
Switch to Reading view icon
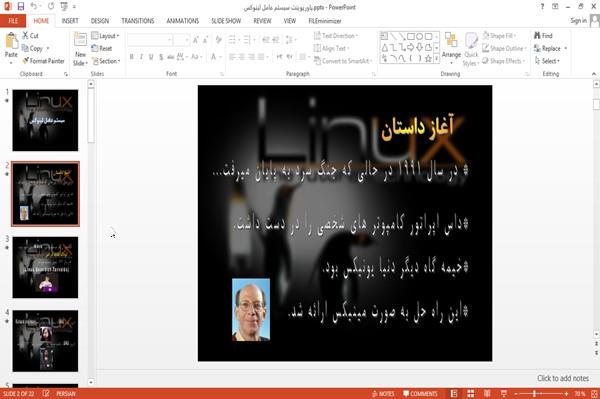click(x=487, y=394)
